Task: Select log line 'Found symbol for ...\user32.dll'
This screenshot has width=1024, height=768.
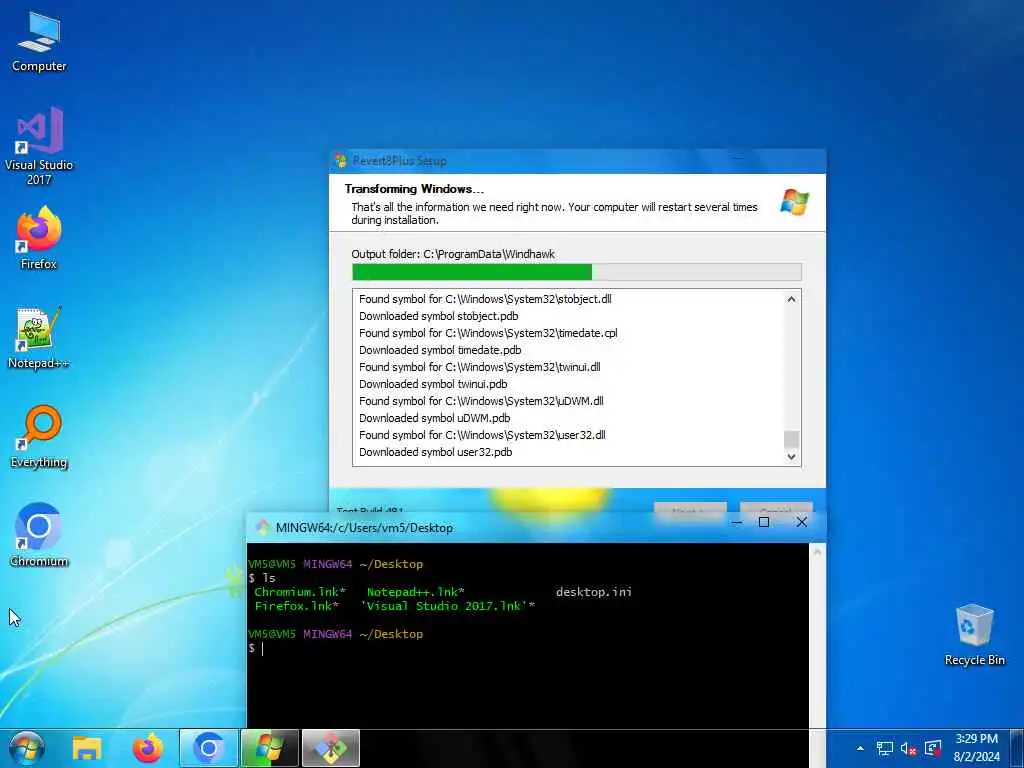Action: click(482, 435)
